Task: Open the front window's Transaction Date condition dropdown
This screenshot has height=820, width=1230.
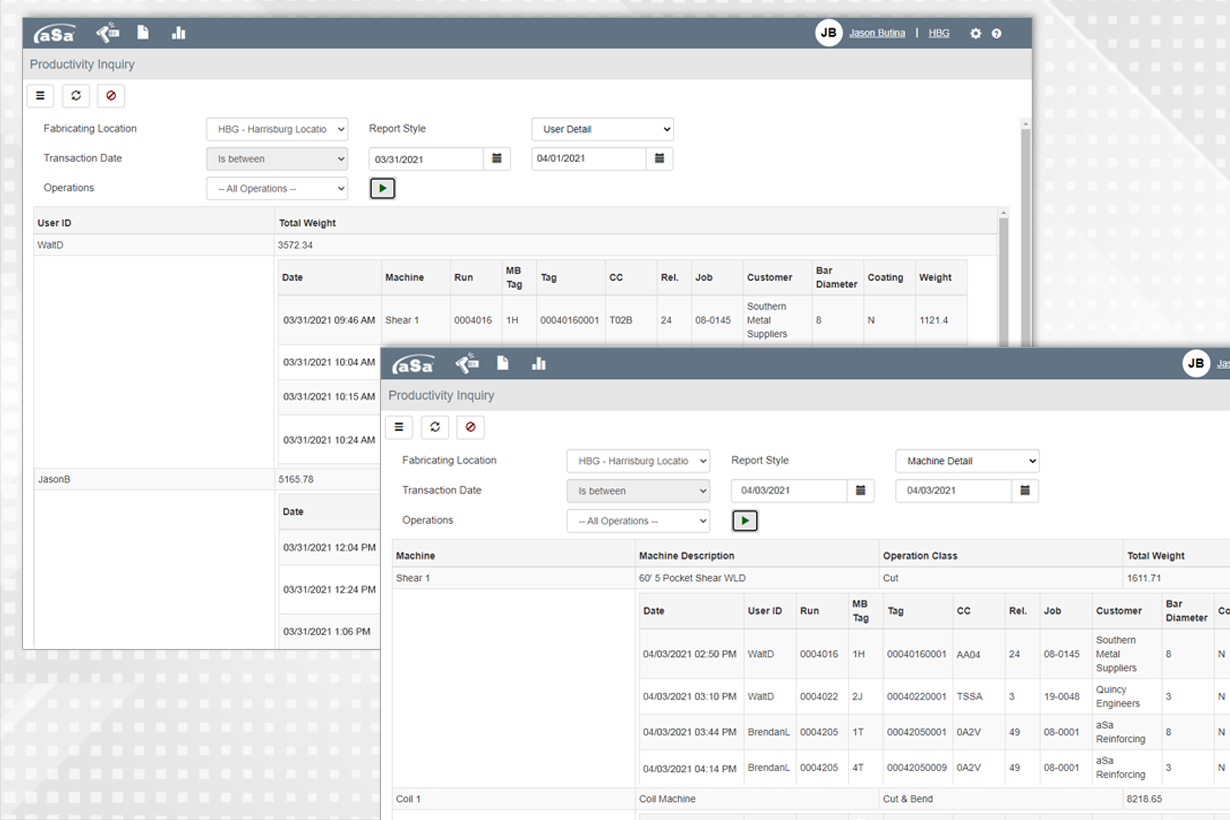Action: (x=638, y=491)
